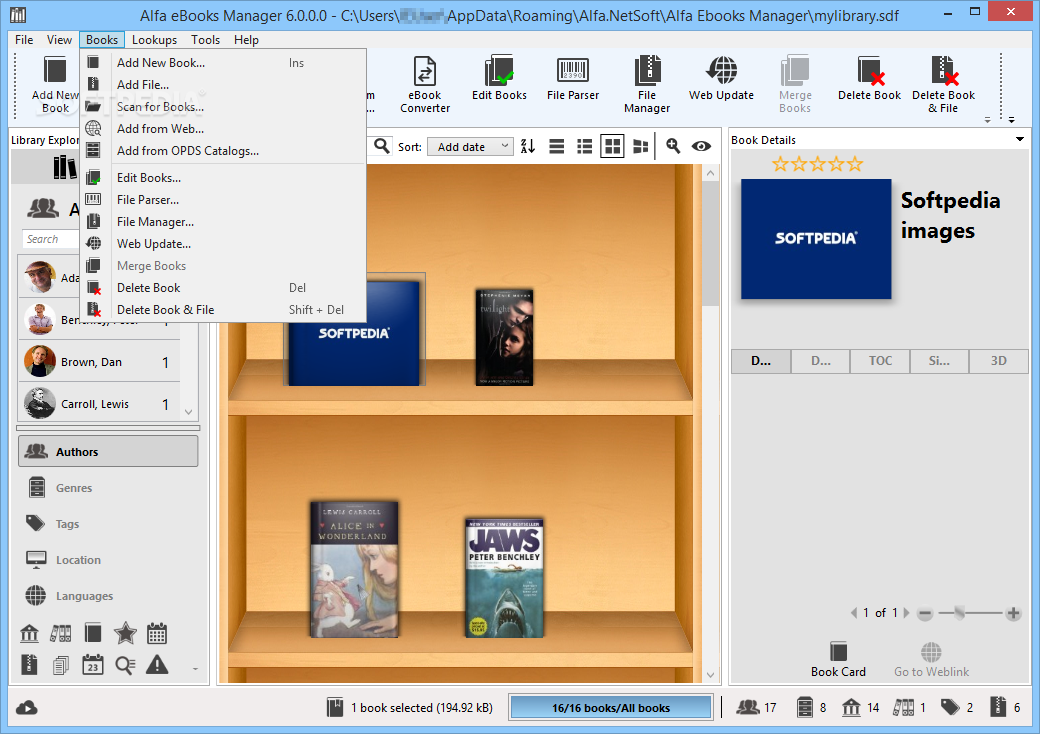Image resolution: width=1040 pixels, height=734 pixels.
Task: Expand the Book Details panel dropdown arrow
Action: point(1019,139)
